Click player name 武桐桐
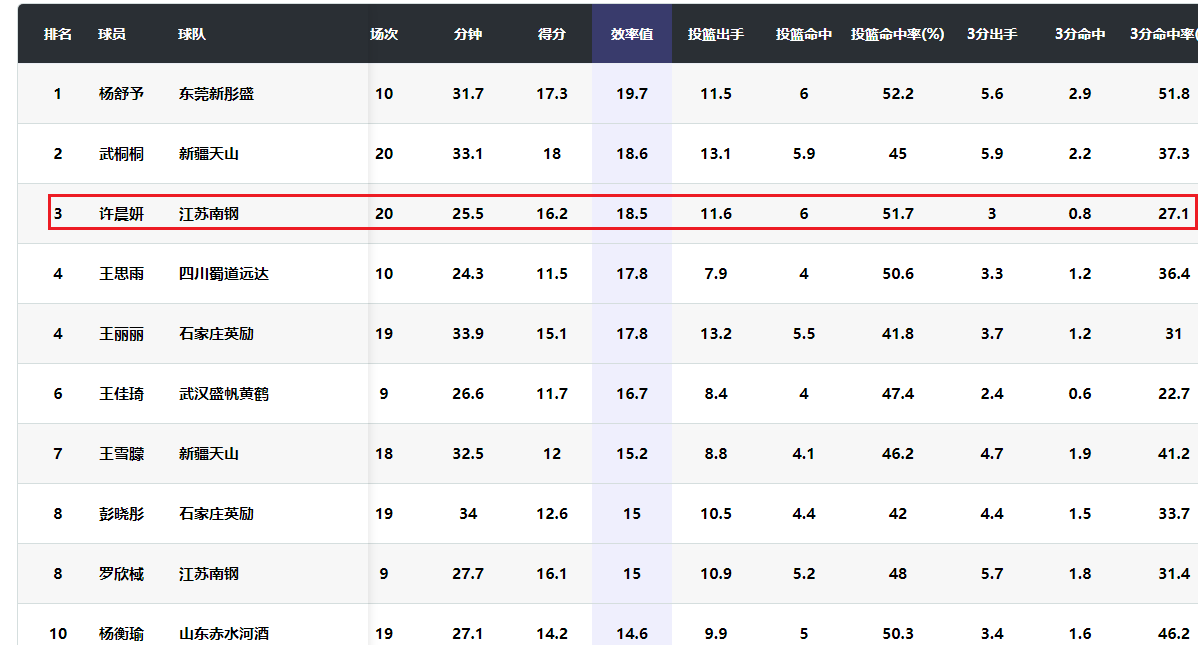 coord(121,154)
